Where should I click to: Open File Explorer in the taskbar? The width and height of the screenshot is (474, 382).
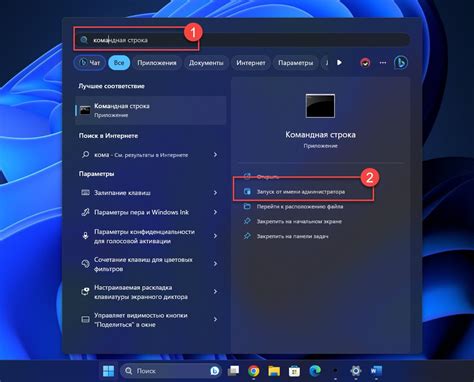274,371
